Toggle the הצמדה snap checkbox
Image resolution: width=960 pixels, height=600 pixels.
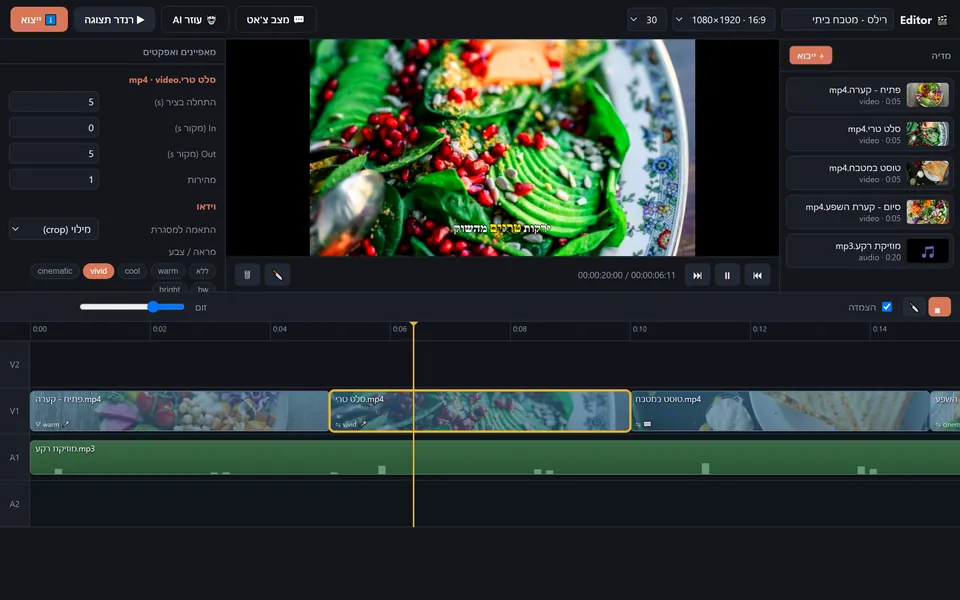click(x=887, y=307)
